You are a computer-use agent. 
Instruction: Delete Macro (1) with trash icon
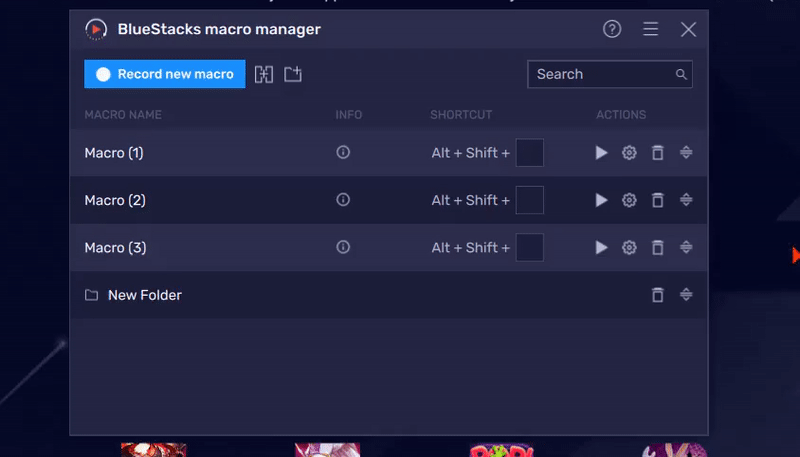[x=658, y=153]
